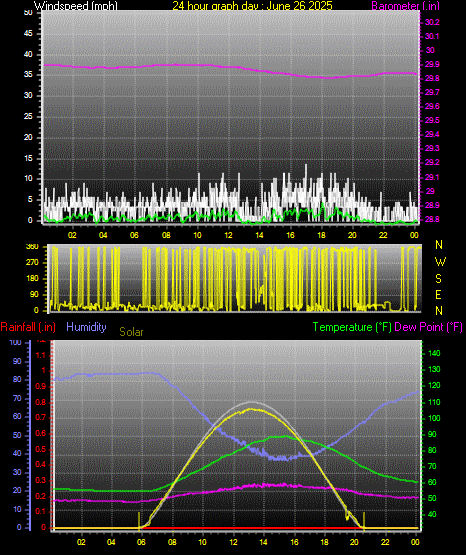
Task: Click the 30.2 barometer axis tick
Action: pyautogui.click(x=432, y=22)
